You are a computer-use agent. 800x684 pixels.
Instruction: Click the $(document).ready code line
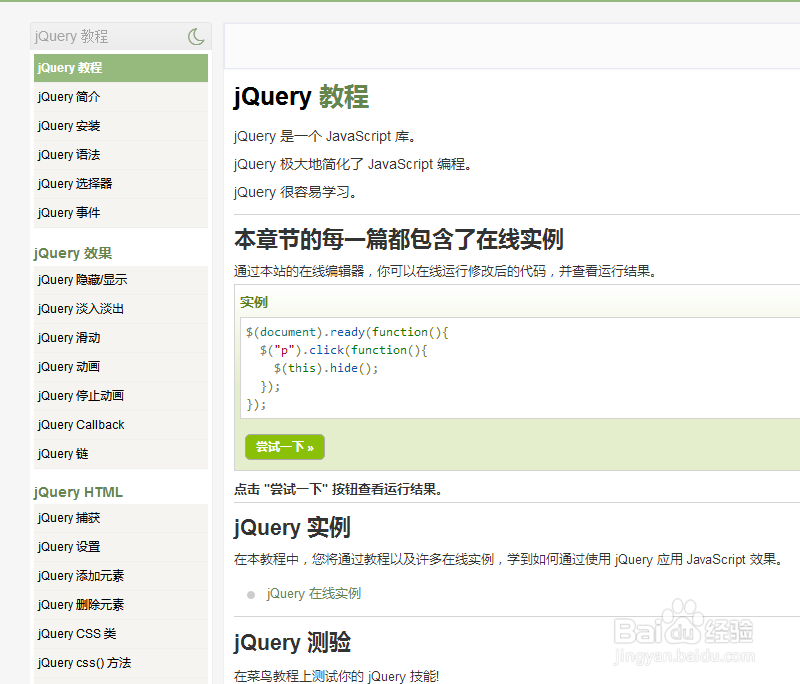(347, 333)
